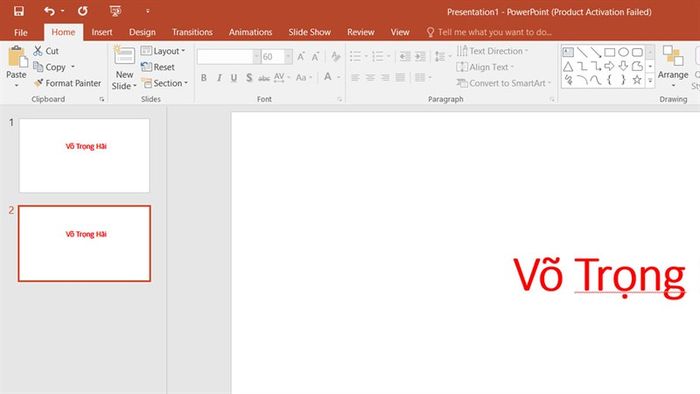Viewport: 700px width, 394px height.
Task: Choose the star shape in shapes gallery
Action: point(637,80)
